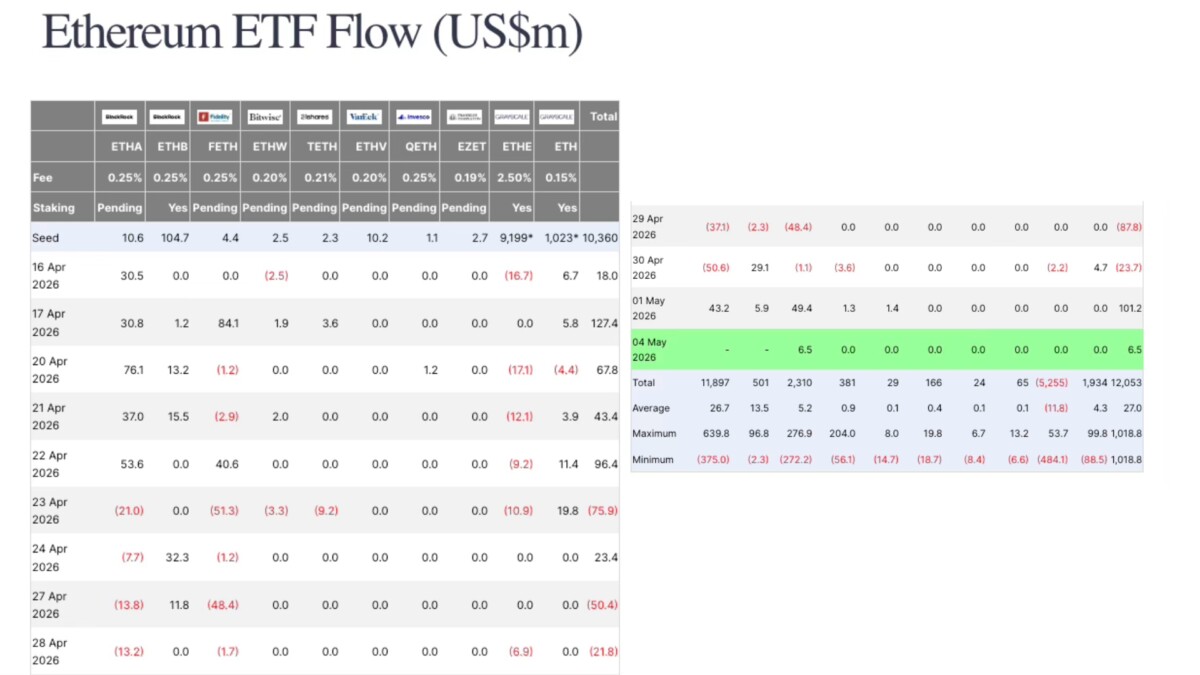This screenshot has height=675, width=1200.
Task: Click the QETH ticker header cell
Action: tap(421, 146)
